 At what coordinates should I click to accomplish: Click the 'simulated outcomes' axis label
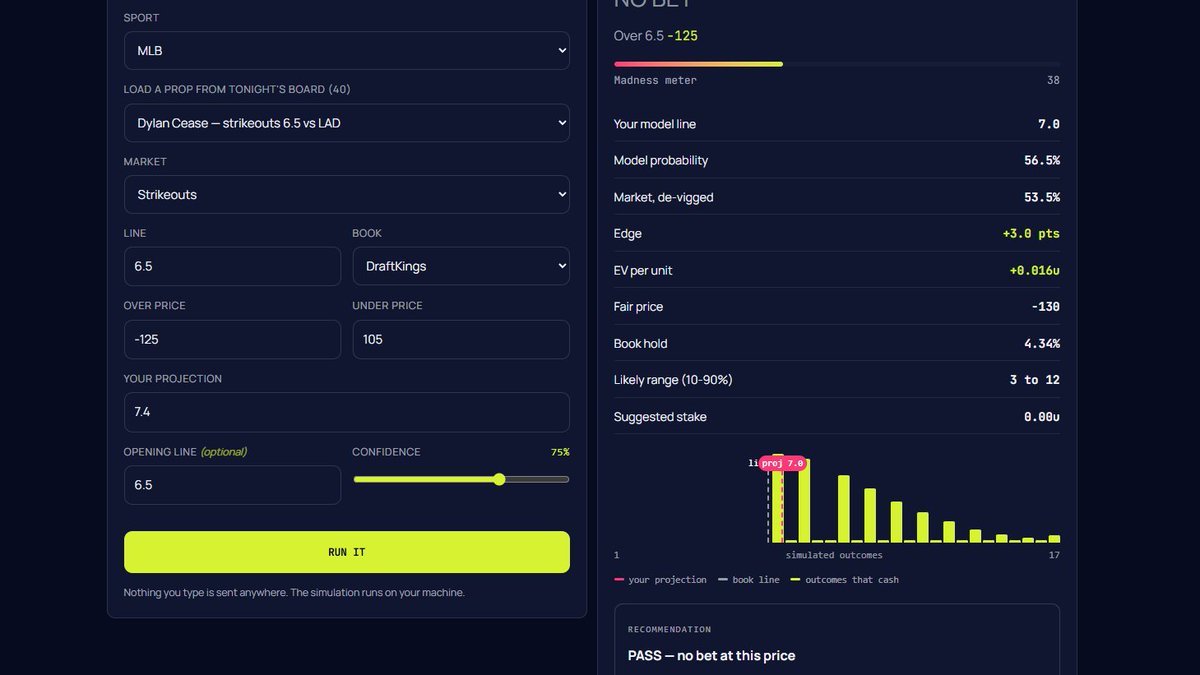pos(834,555)
